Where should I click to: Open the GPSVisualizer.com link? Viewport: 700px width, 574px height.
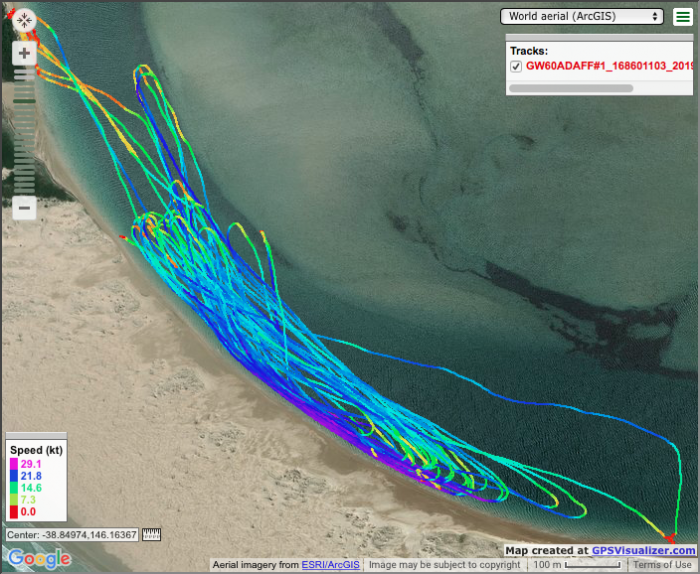click(642, 550)
